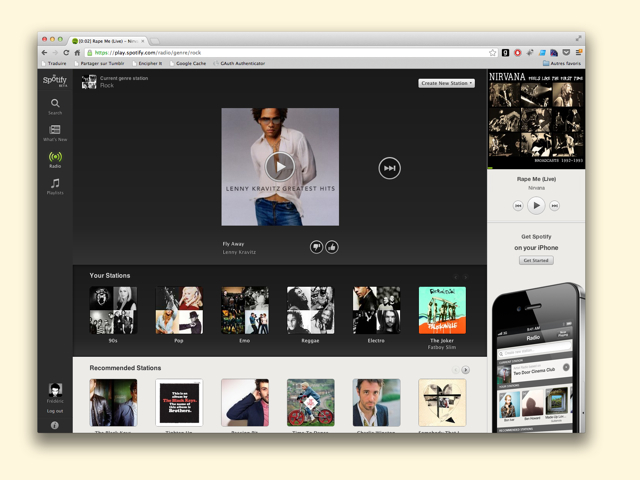Open the bicycle cover recommended station
Image resolution: width=640 pixels, height=480 pixels.
tap(311, 402)
